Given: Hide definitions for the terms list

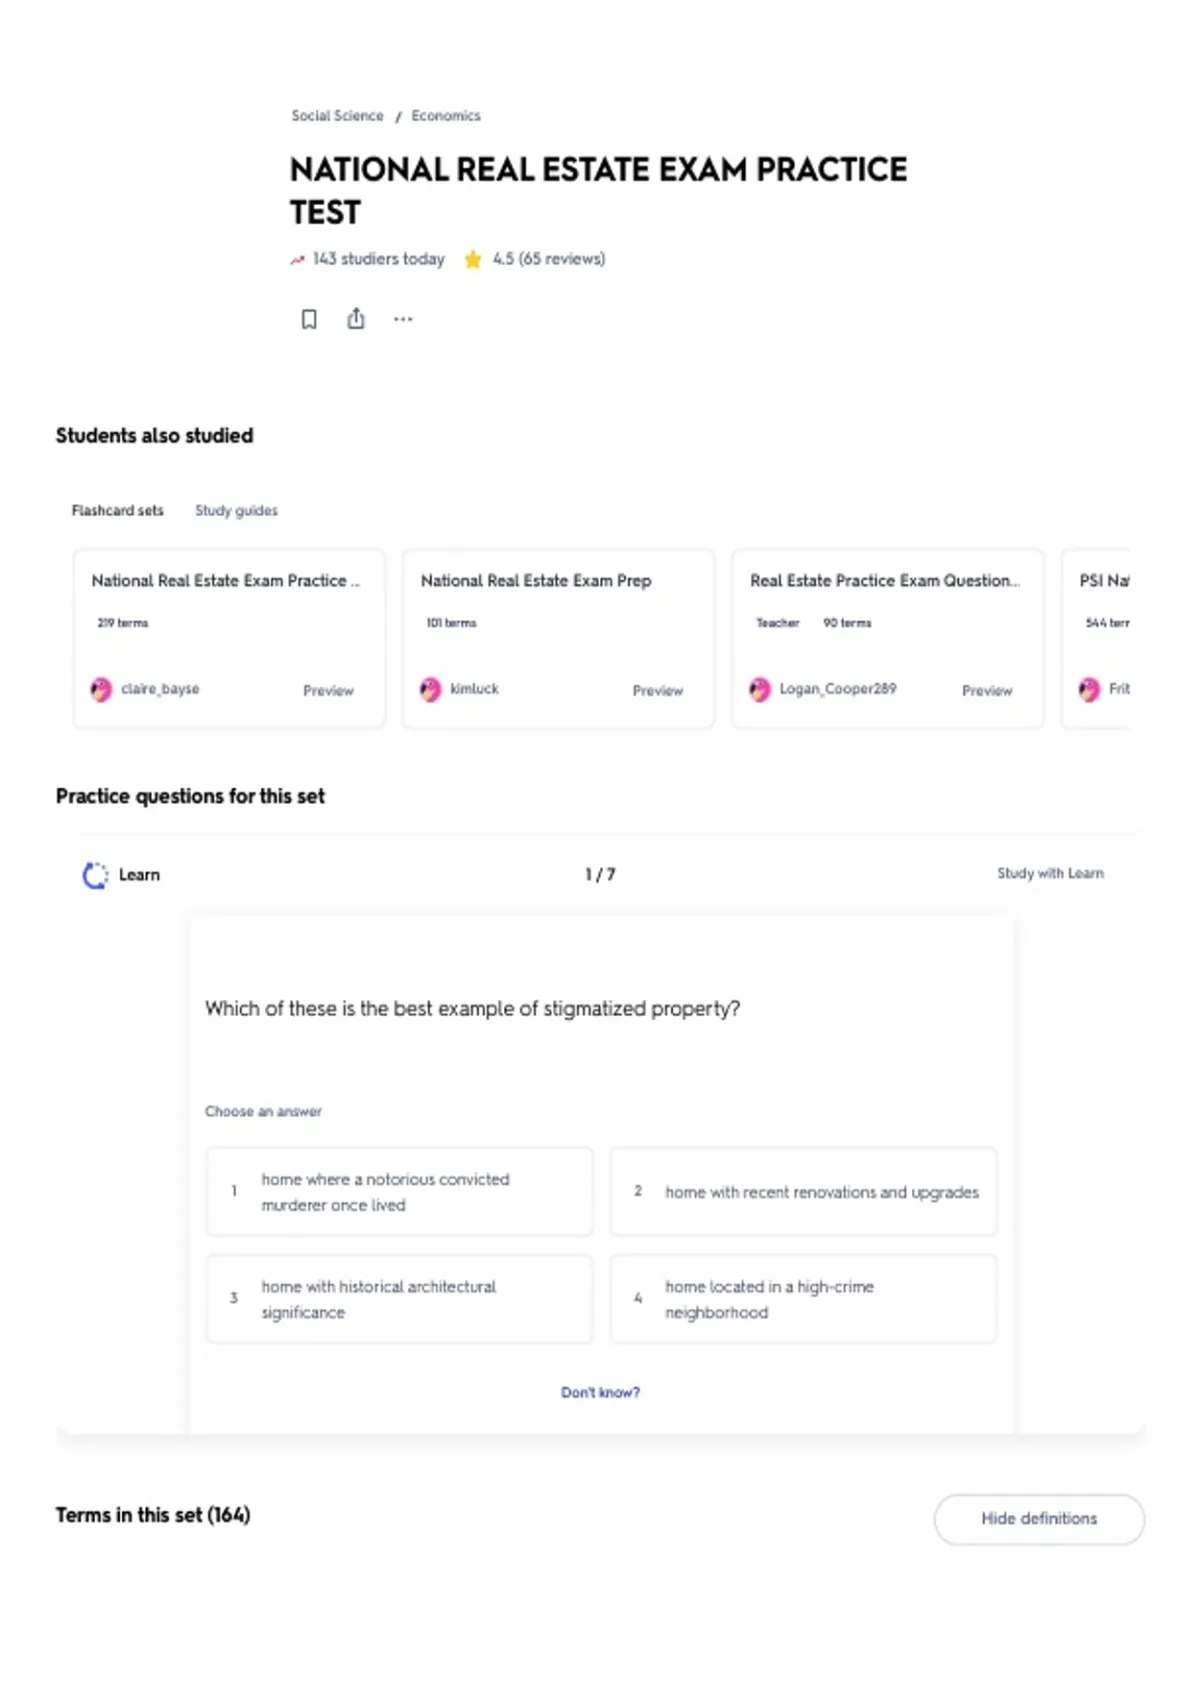Looking at the screenshot, I should pos(1039,1519).
